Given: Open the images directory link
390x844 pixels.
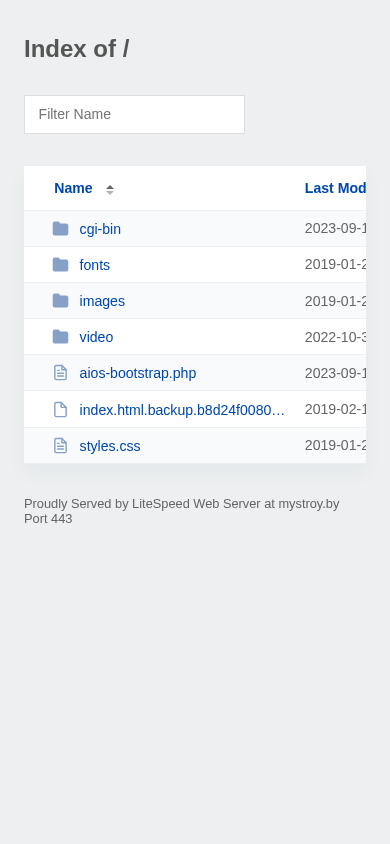Looking at the screenshot, I should tap(102, 301).
